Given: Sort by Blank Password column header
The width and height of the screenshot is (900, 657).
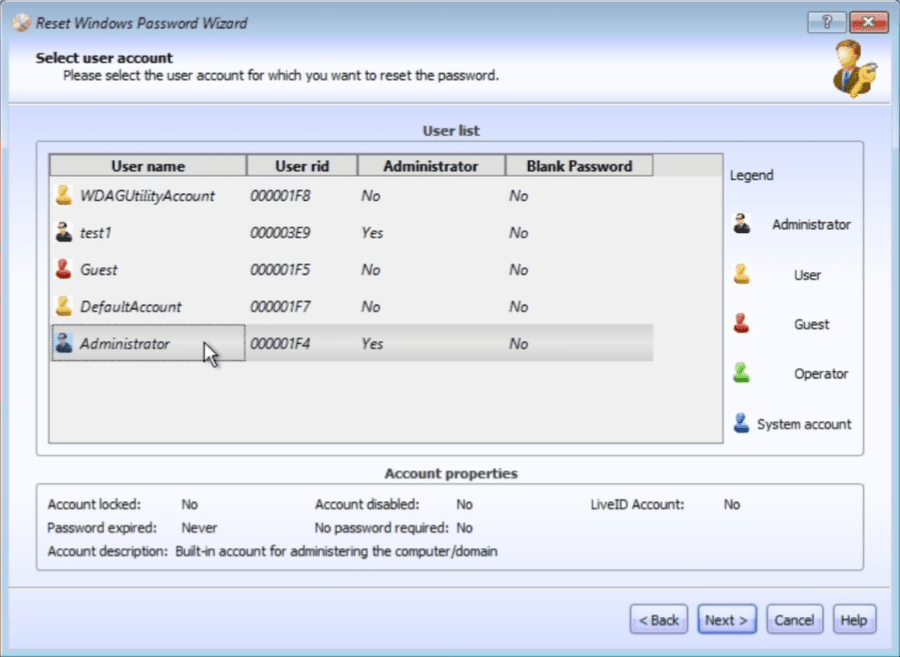Looking at the screenshot, I should pyautogui.click(x=579, y=166).
